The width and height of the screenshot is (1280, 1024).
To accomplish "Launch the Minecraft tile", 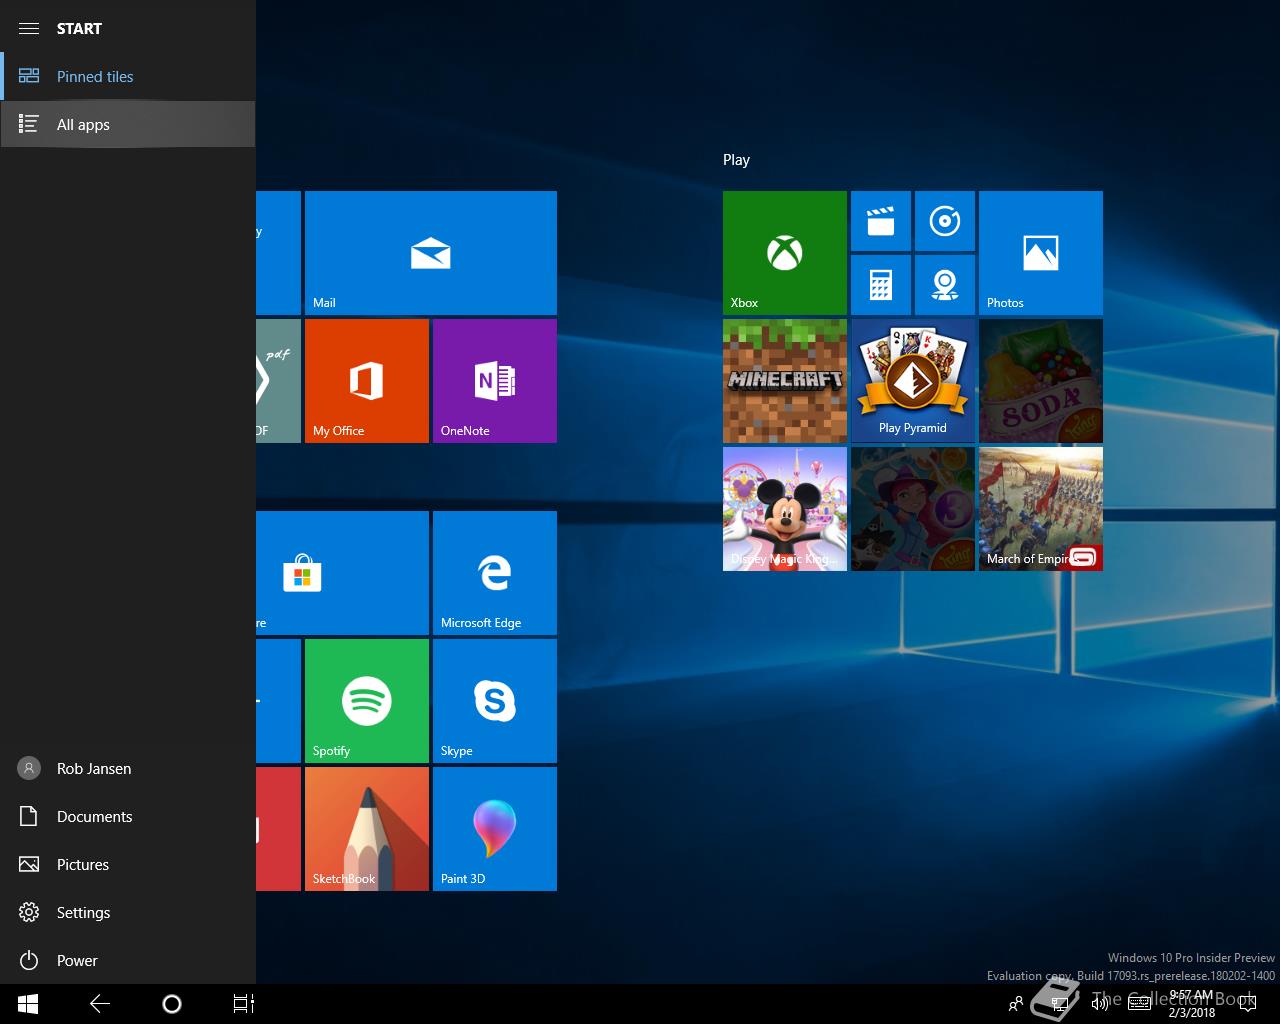I will 785,381.
